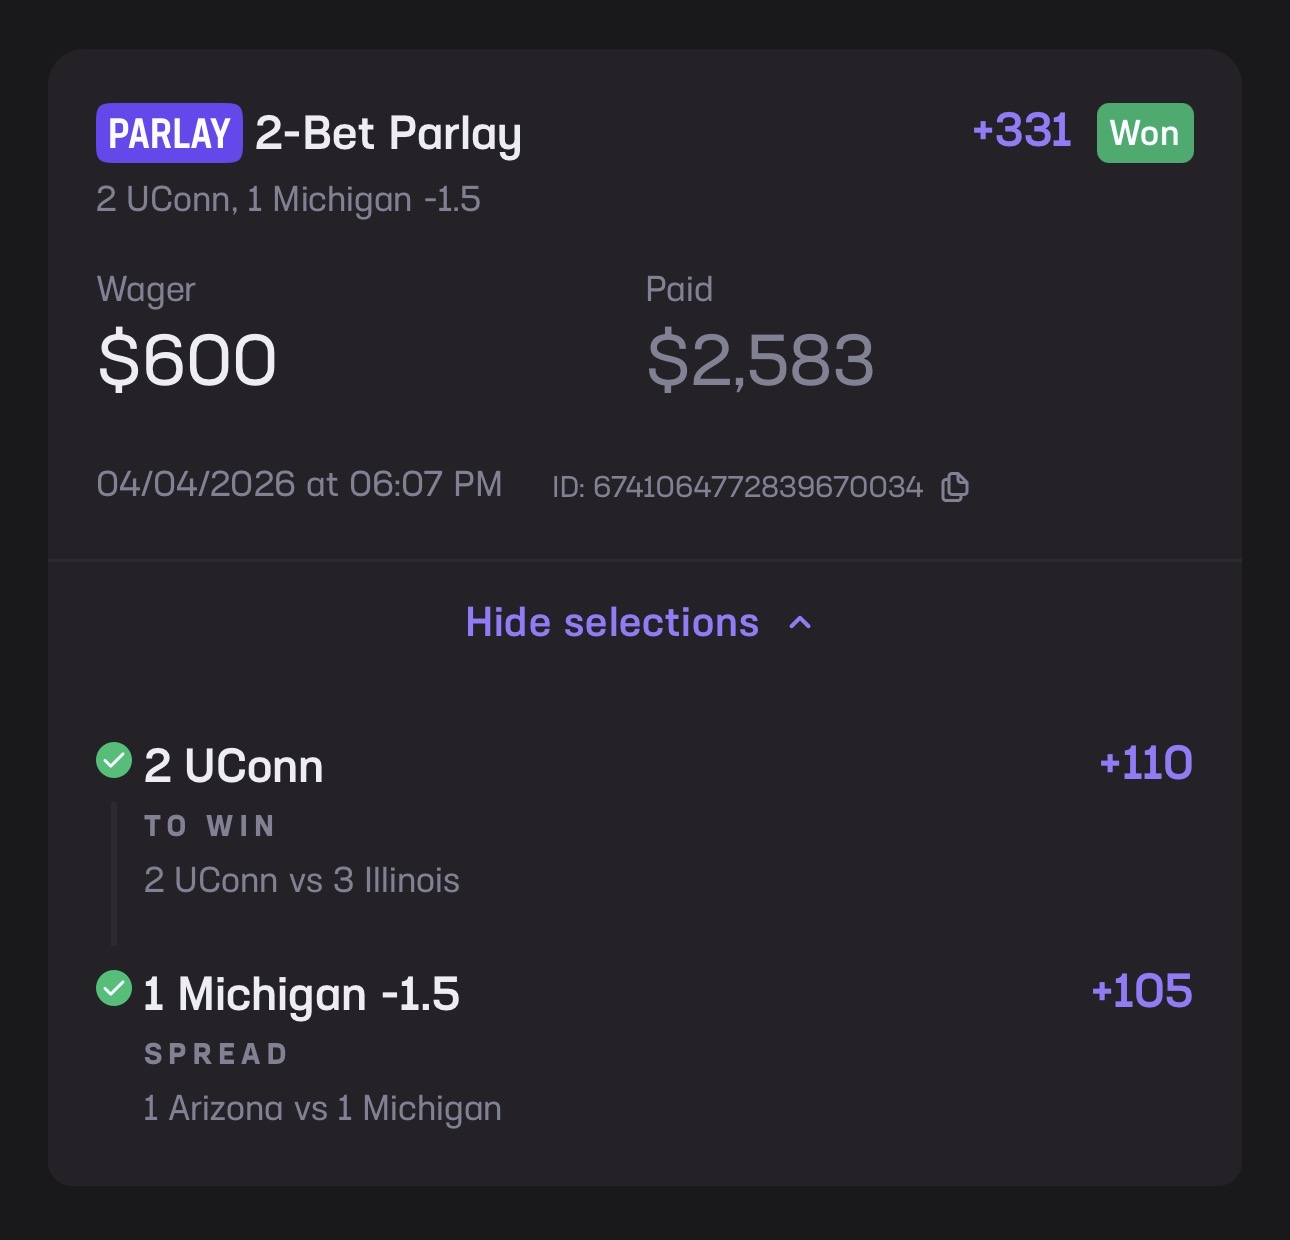Viewport: 1290px width, 1240px height.
Task: Click the +331 parlay odds
Action: pyautogui.click(x=1021, y=131)
